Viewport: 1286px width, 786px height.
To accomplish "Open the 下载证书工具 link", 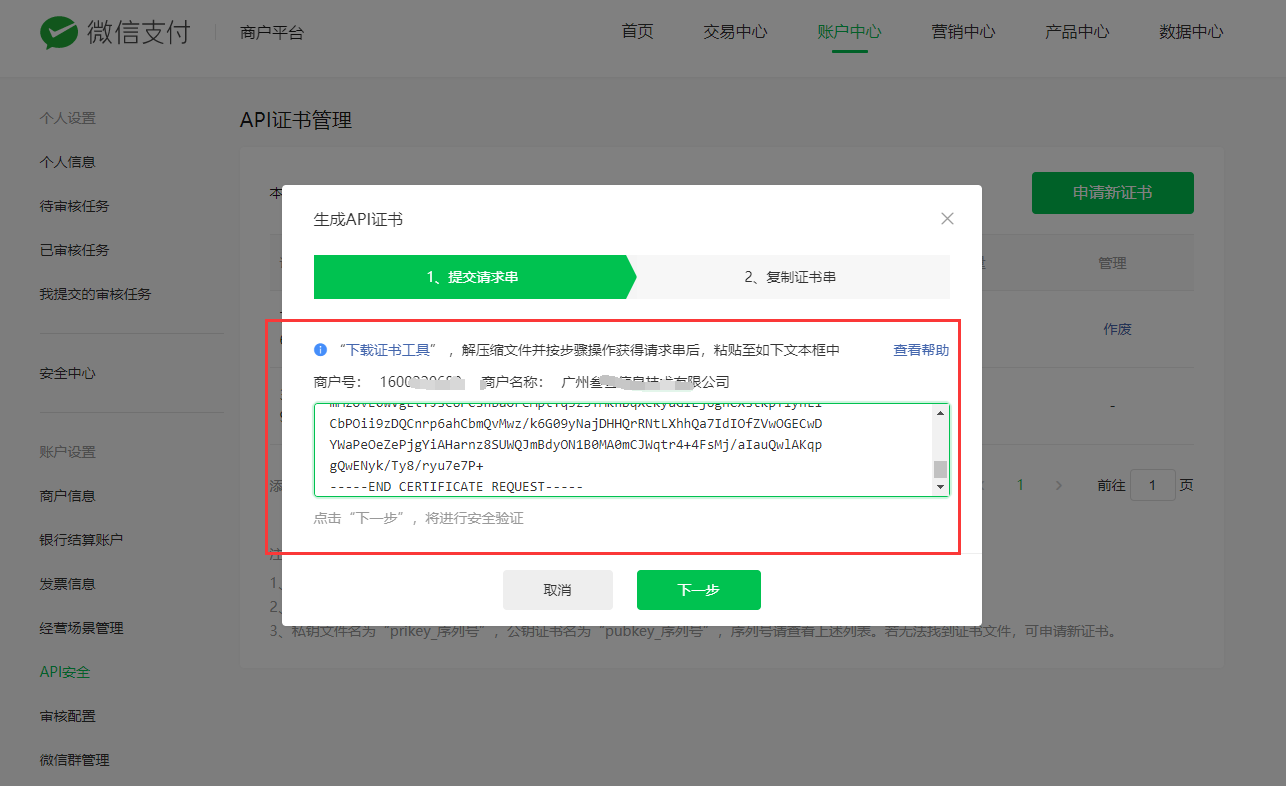I will [x=386, y=350].
